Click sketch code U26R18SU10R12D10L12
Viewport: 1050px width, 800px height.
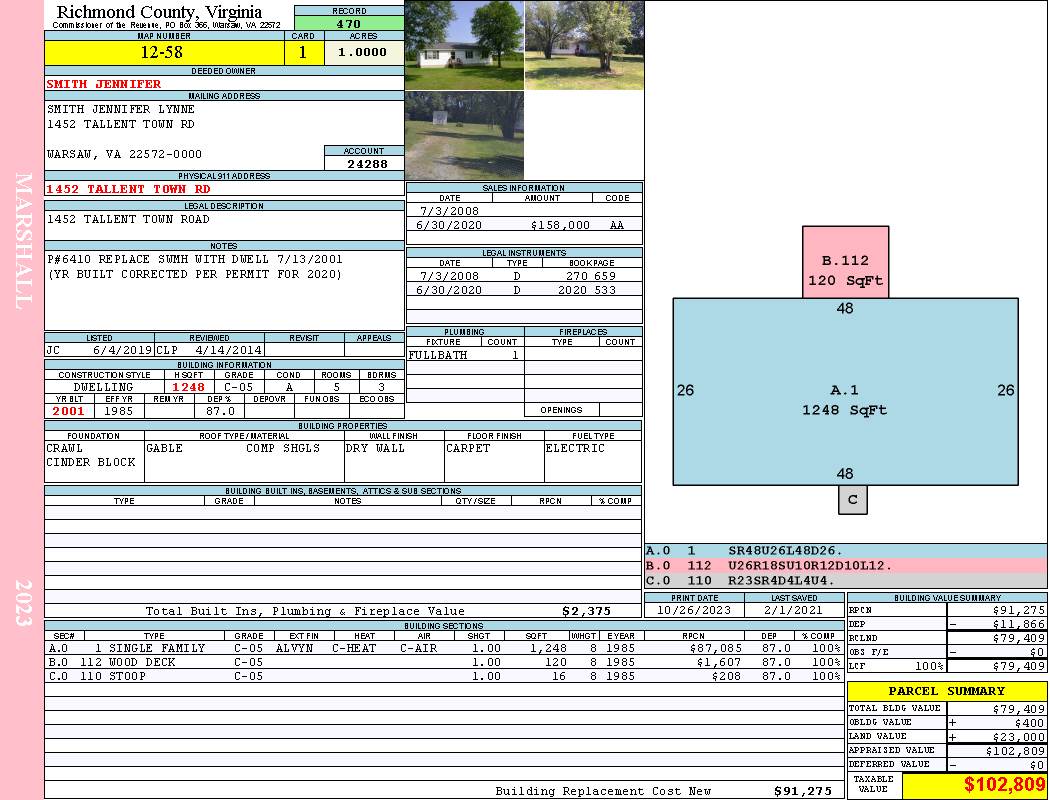[x=810, y=566]
